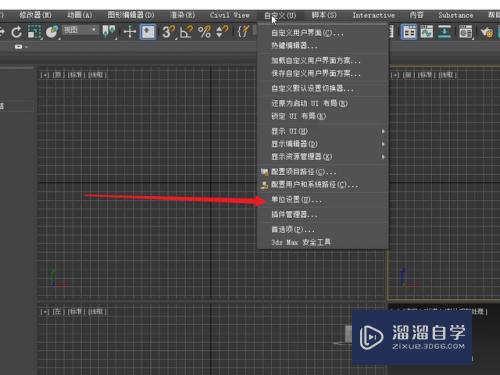The image size is (500, 375).
Task: Toggle 锁定 UI 布局(K) entry
Action: (323, 116)
